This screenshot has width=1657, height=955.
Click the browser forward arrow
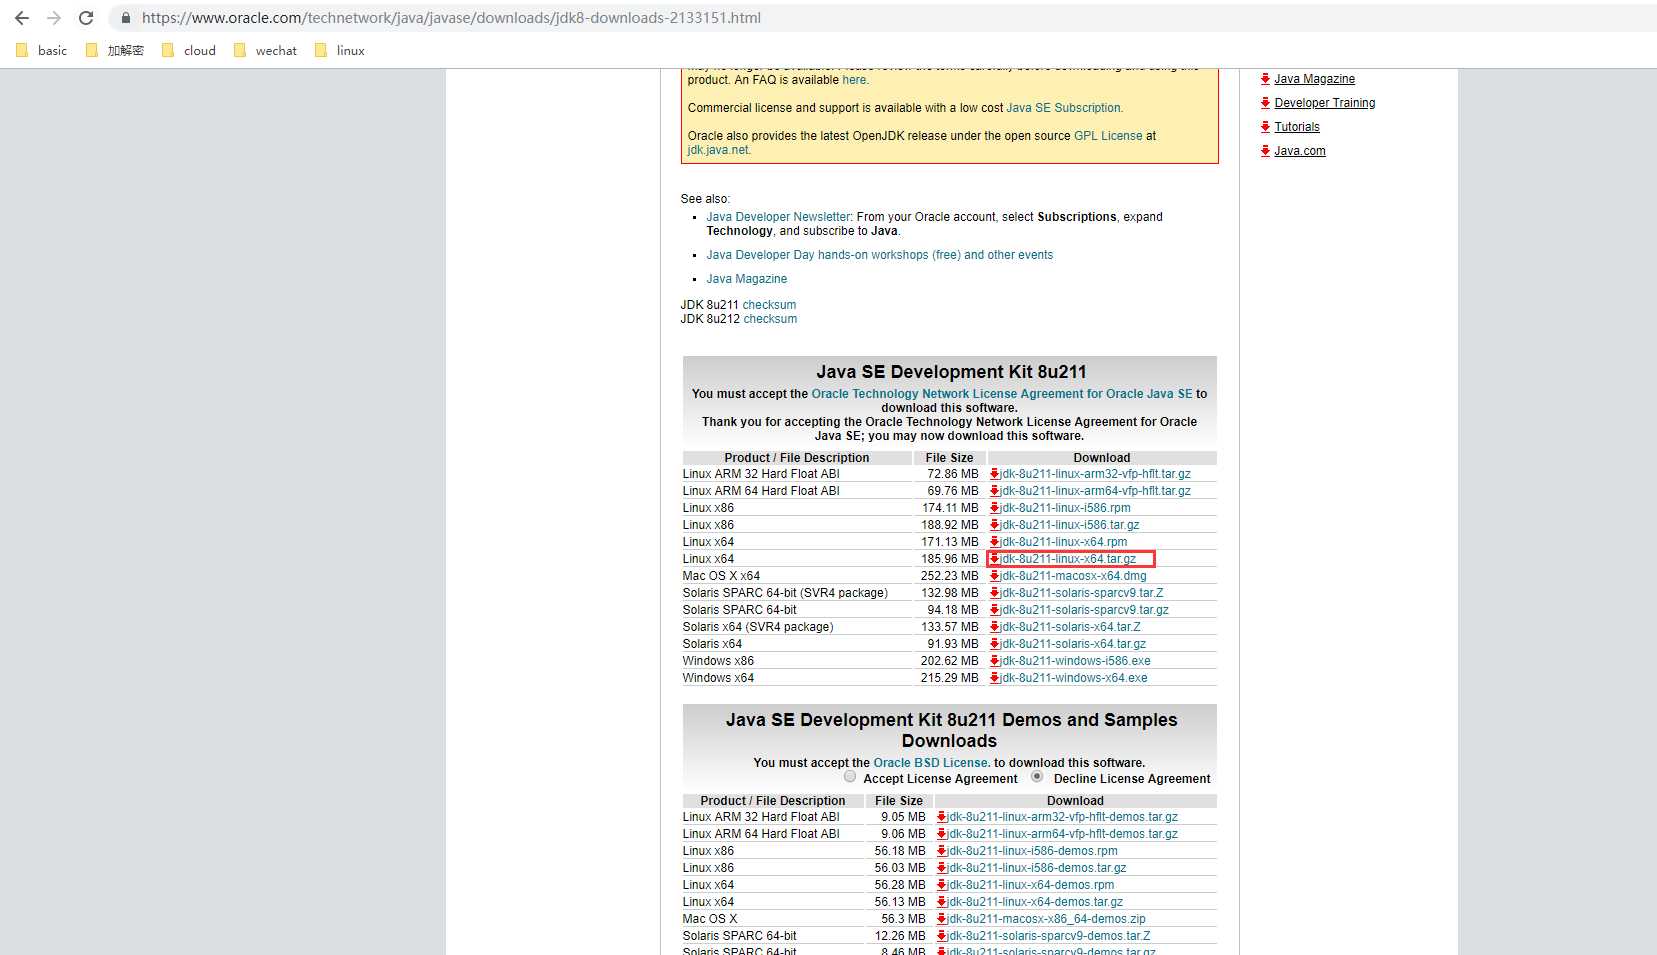[x=54, y=18]
